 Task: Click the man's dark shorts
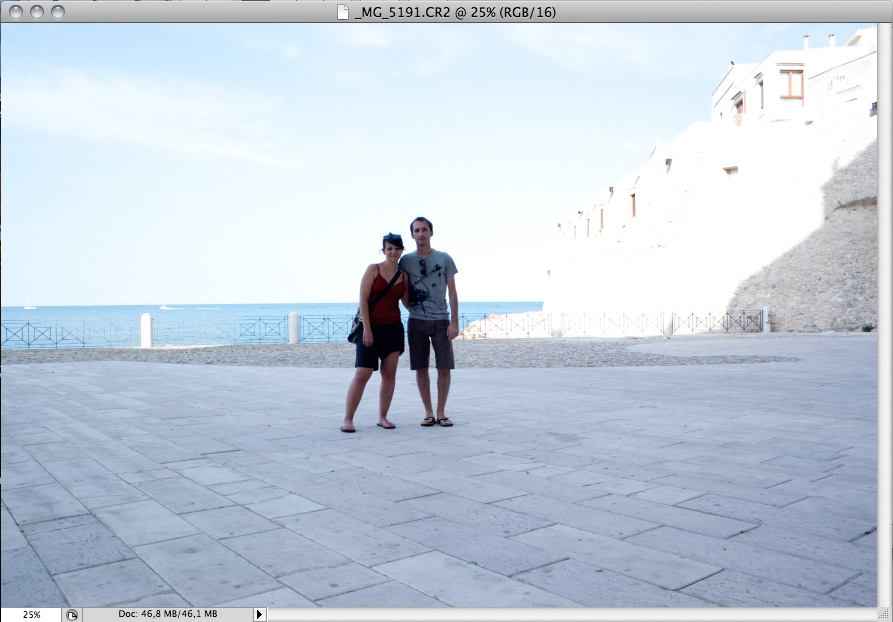431,343
